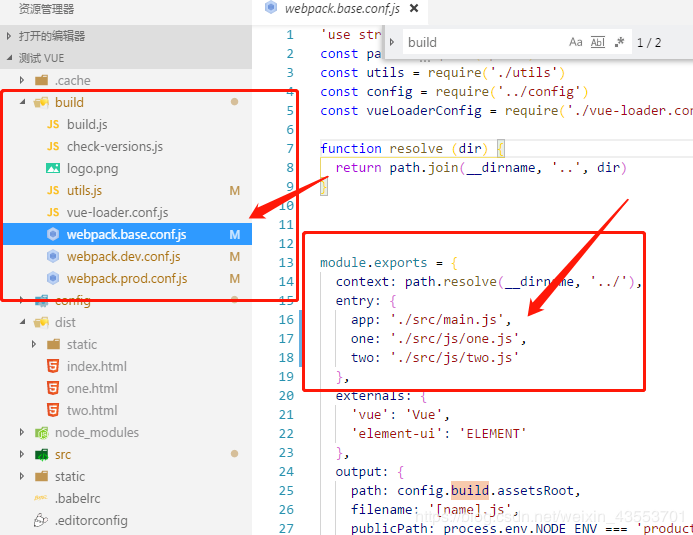Click the JS icon of utils.js

click(x=53, y=190)
